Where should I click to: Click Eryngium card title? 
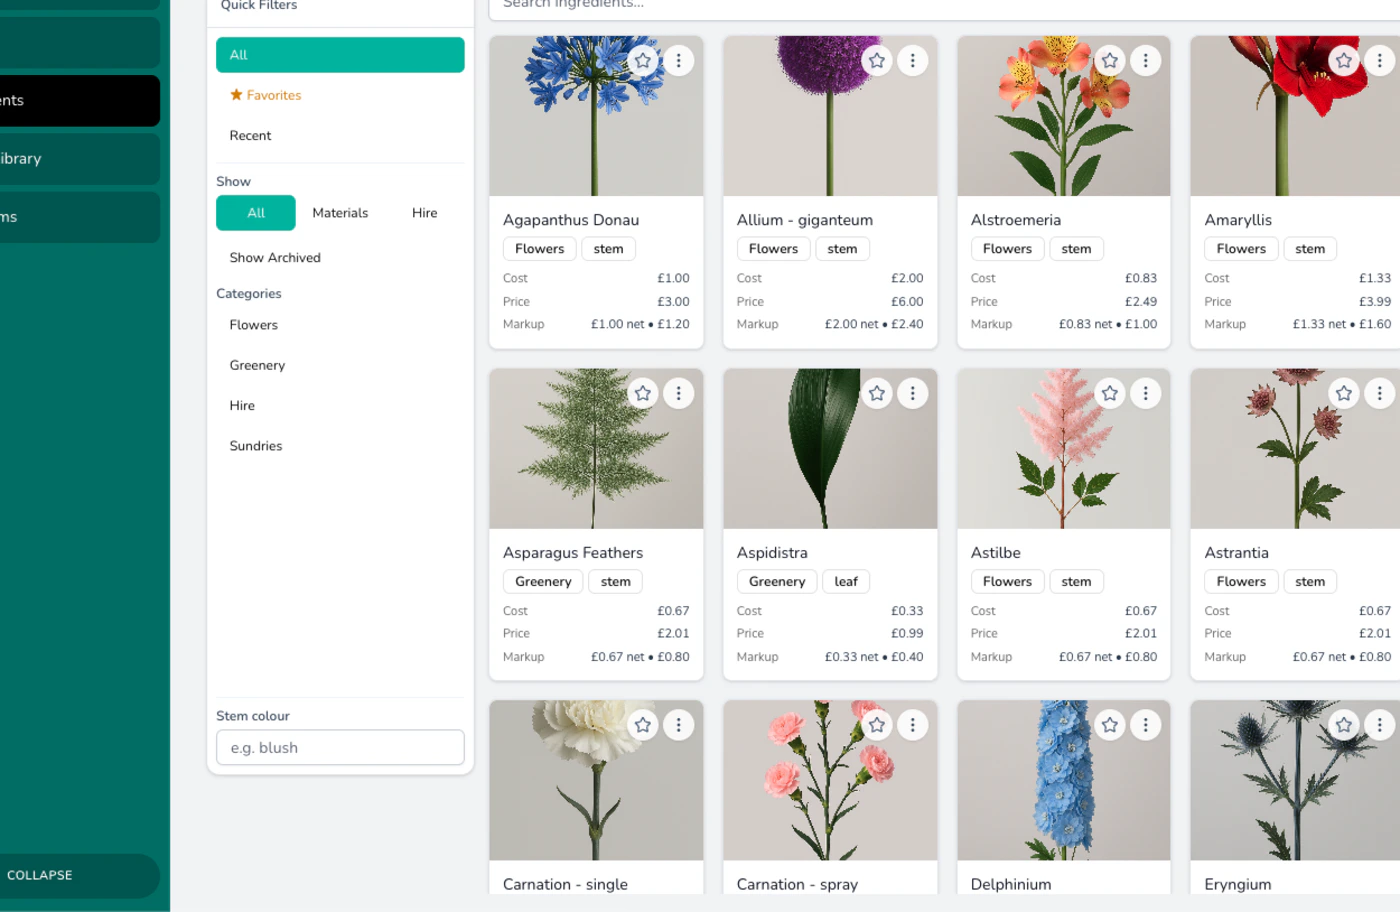1238,885
